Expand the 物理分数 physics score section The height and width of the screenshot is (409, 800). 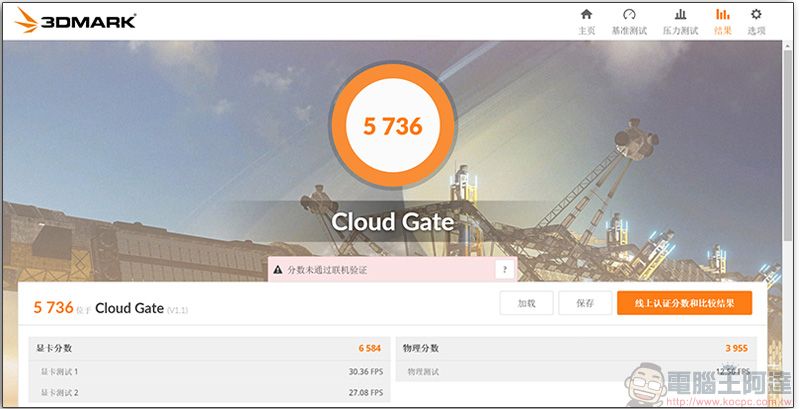point(575,348)
